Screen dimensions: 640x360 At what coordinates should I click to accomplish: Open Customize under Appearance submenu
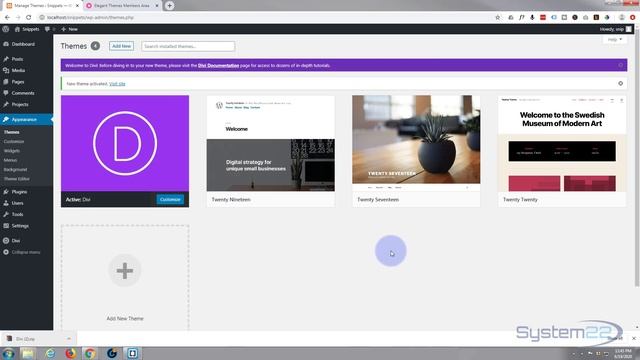tap(14, 142)
